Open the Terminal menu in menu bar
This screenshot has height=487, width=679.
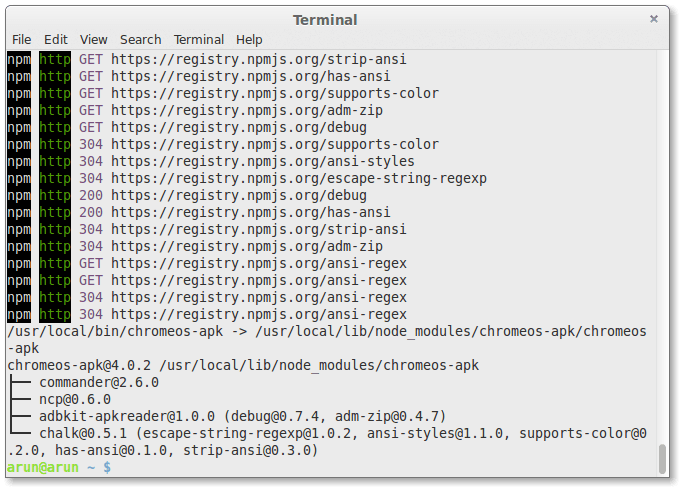tap(199, 39)
